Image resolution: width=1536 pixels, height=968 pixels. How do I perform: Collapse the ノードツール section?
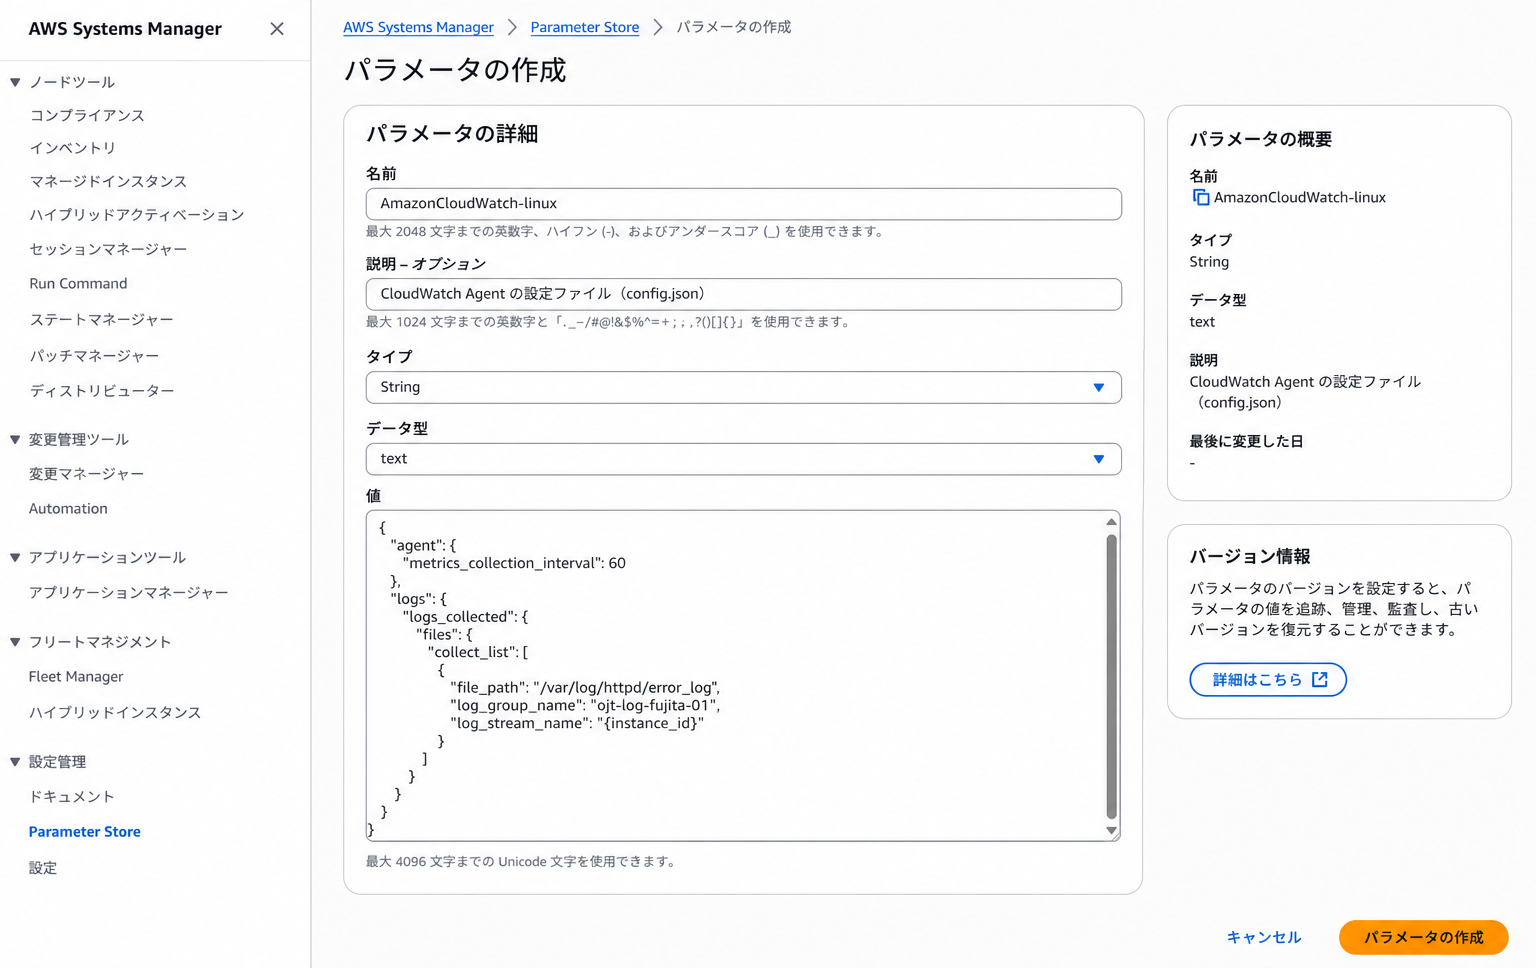point(15,82)
